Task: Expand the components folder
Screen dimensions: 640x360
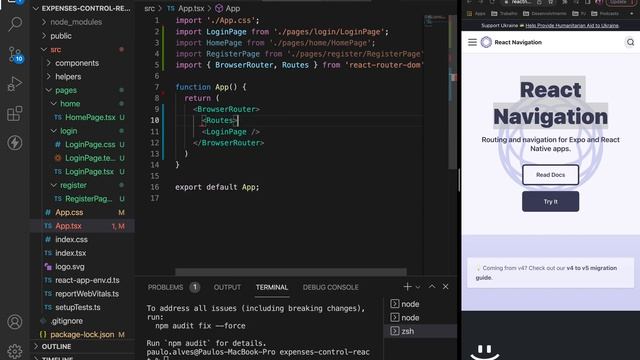Action: pyautogui.click(x=77, y=63)
